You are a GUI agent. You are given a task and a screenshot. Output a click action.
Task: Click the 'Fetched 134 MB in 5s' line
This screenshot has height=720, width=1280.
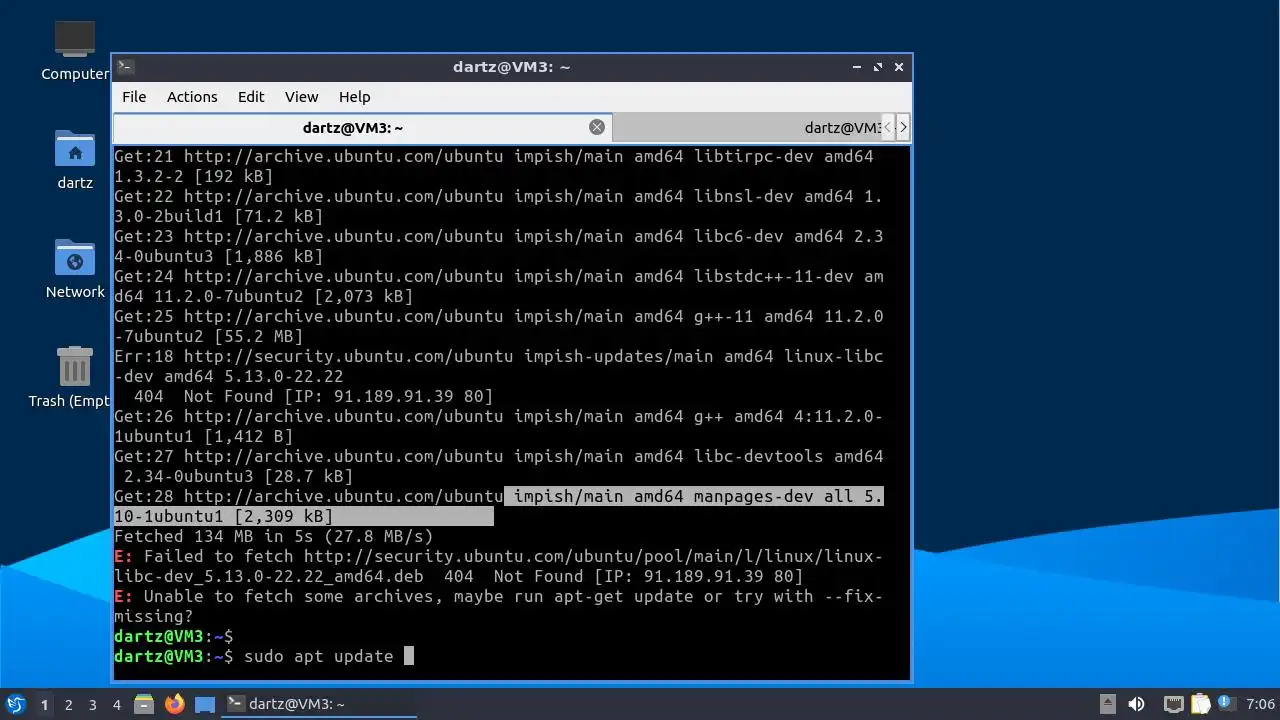click(274, 536)
